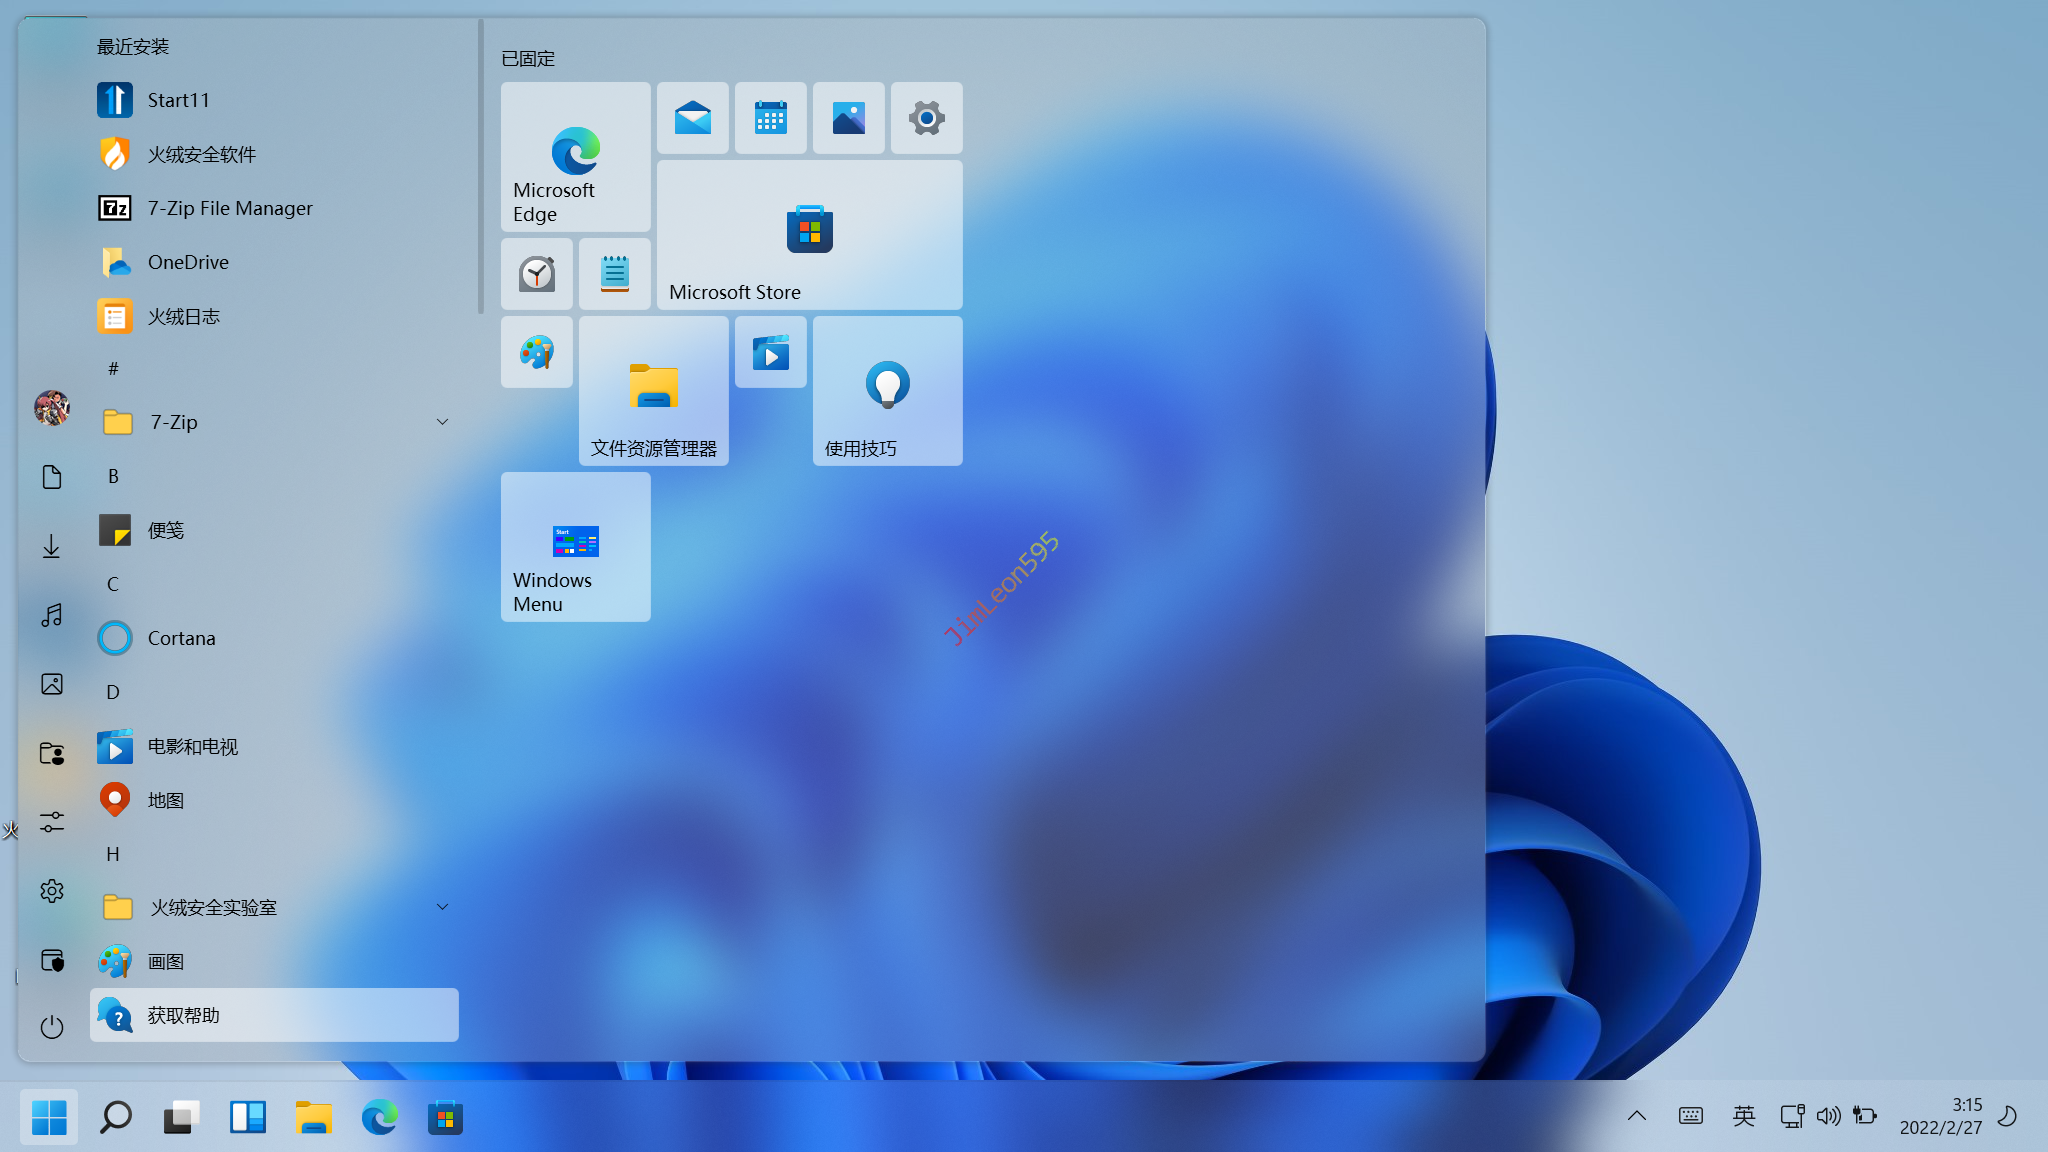The width and height of the screenshot is (2048, 1152).
Task: Toggle the 英 input language indicator
Action: pyautogui.click(x=1743, y=1116)
